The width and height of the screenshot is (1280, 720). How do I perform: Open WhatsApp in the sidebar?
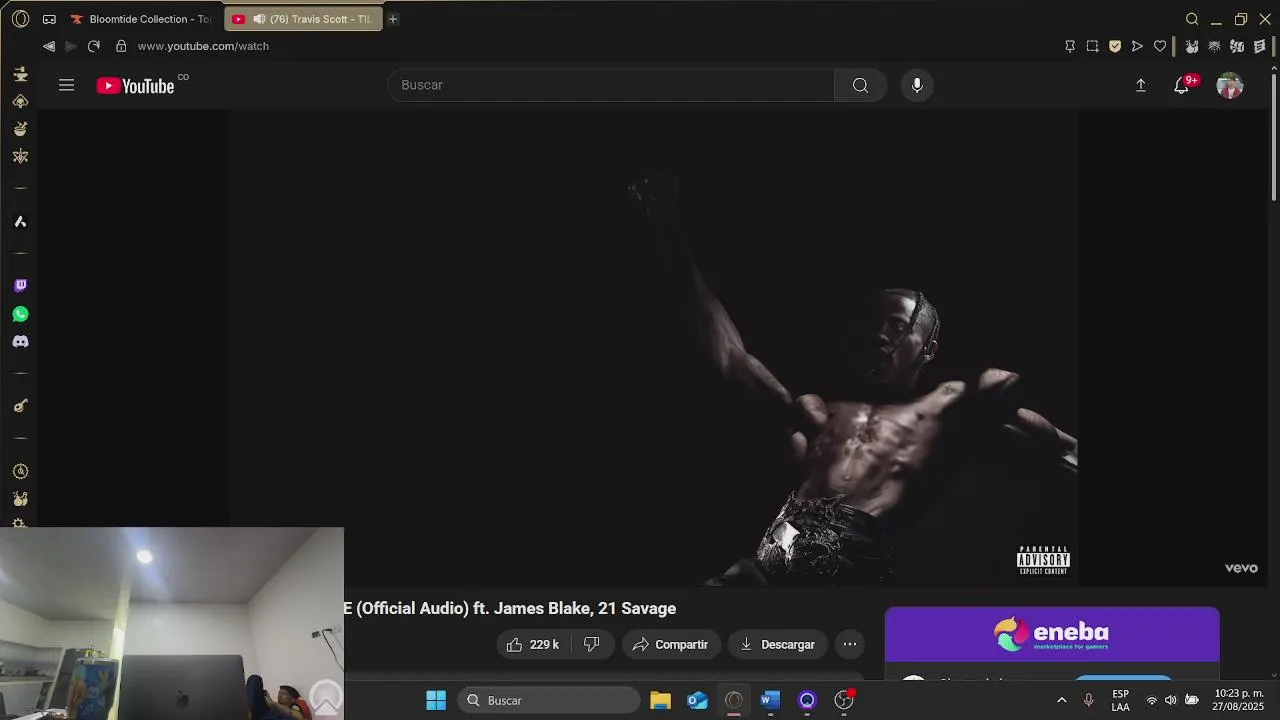(20, 314)
